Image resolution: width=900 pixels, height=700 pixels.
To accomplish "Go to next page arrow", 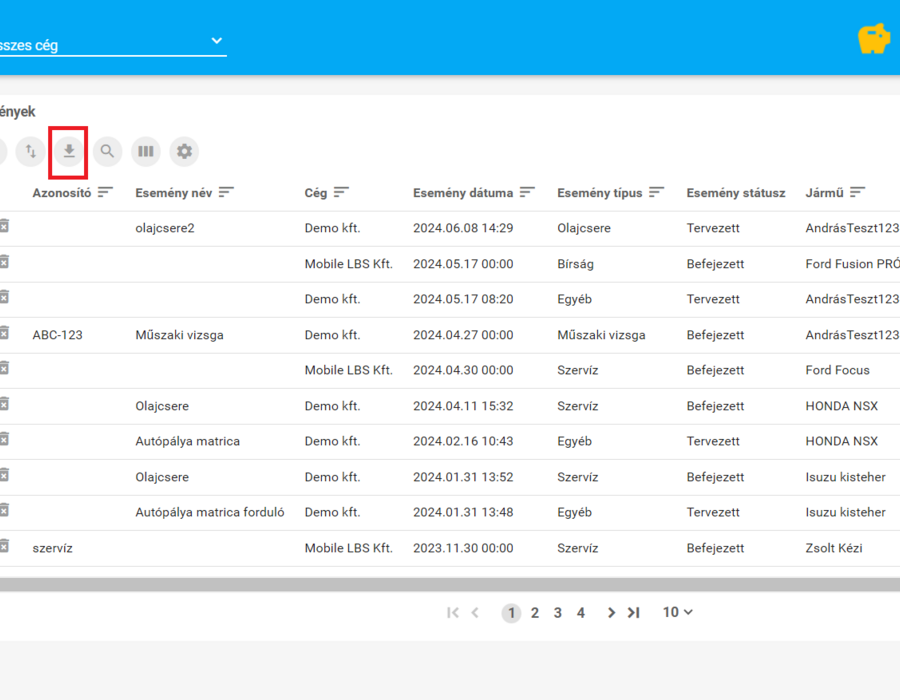I will pos(611,613).
